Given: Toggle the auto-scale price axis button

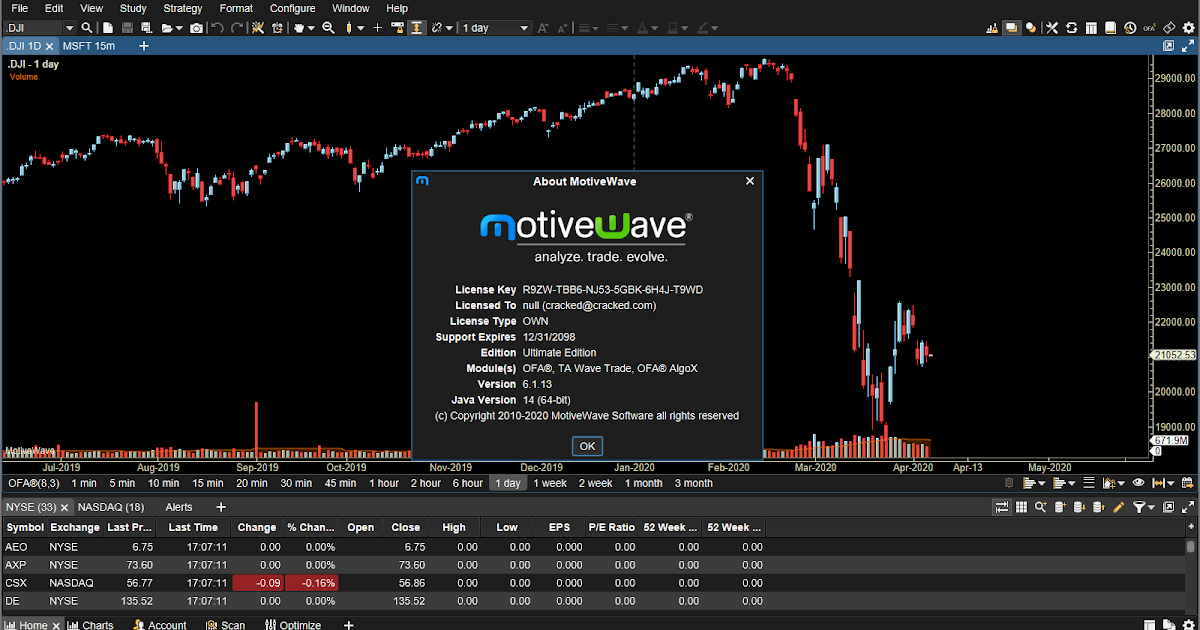Looking at the screenshot, I should (416, 27).
